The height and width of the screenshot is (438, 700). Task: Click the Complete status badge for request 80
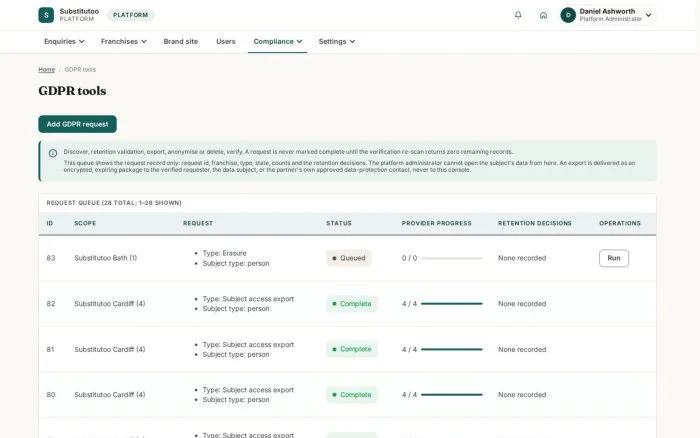(x=352, y=395)
